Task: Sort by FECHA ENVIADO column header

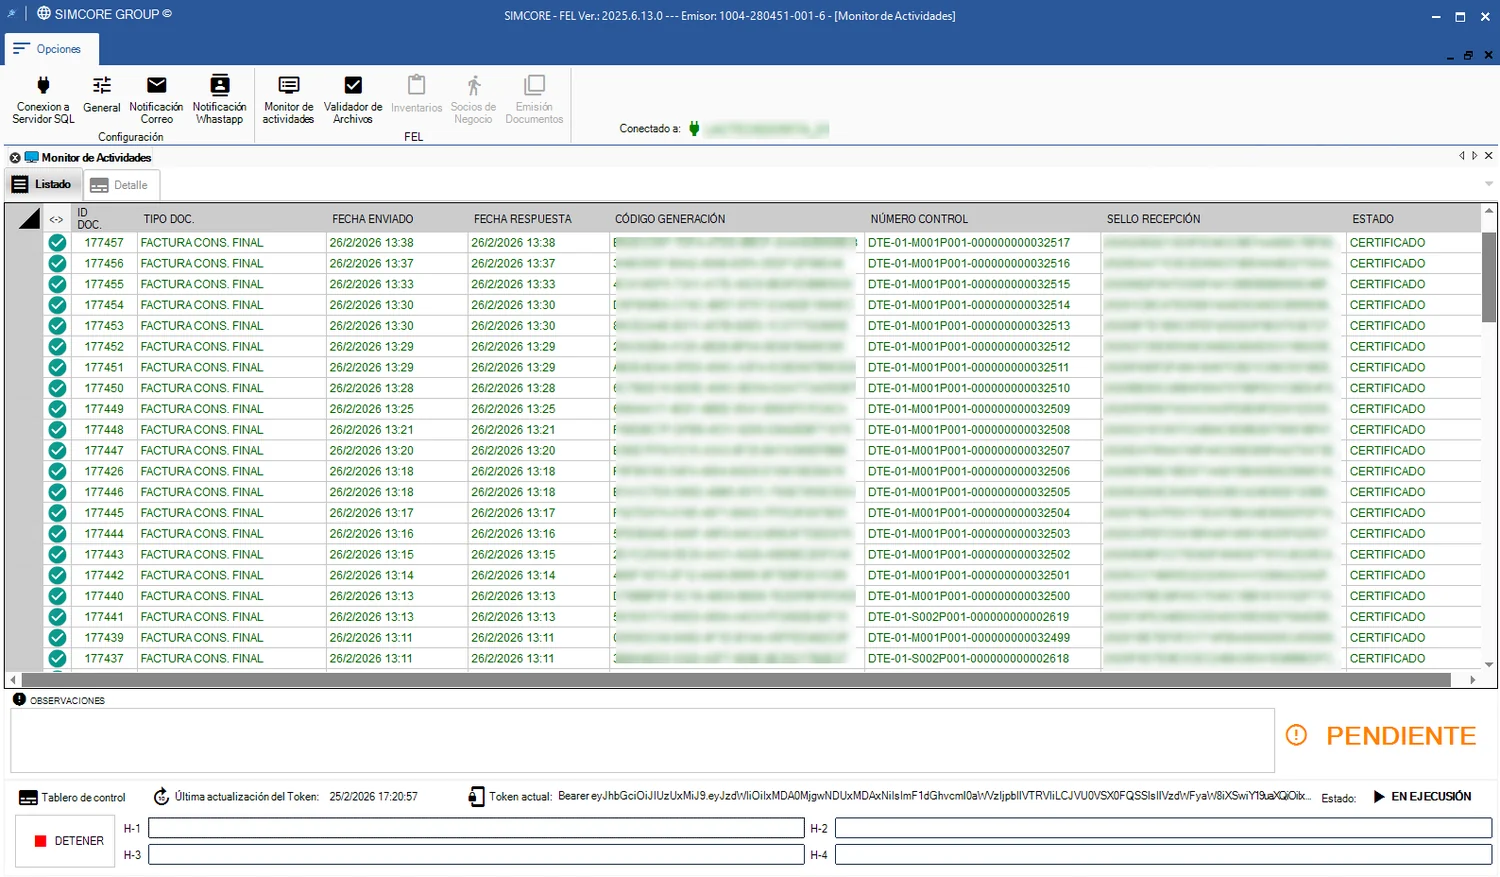Action: pyautogui.click(x=372, y=219)
